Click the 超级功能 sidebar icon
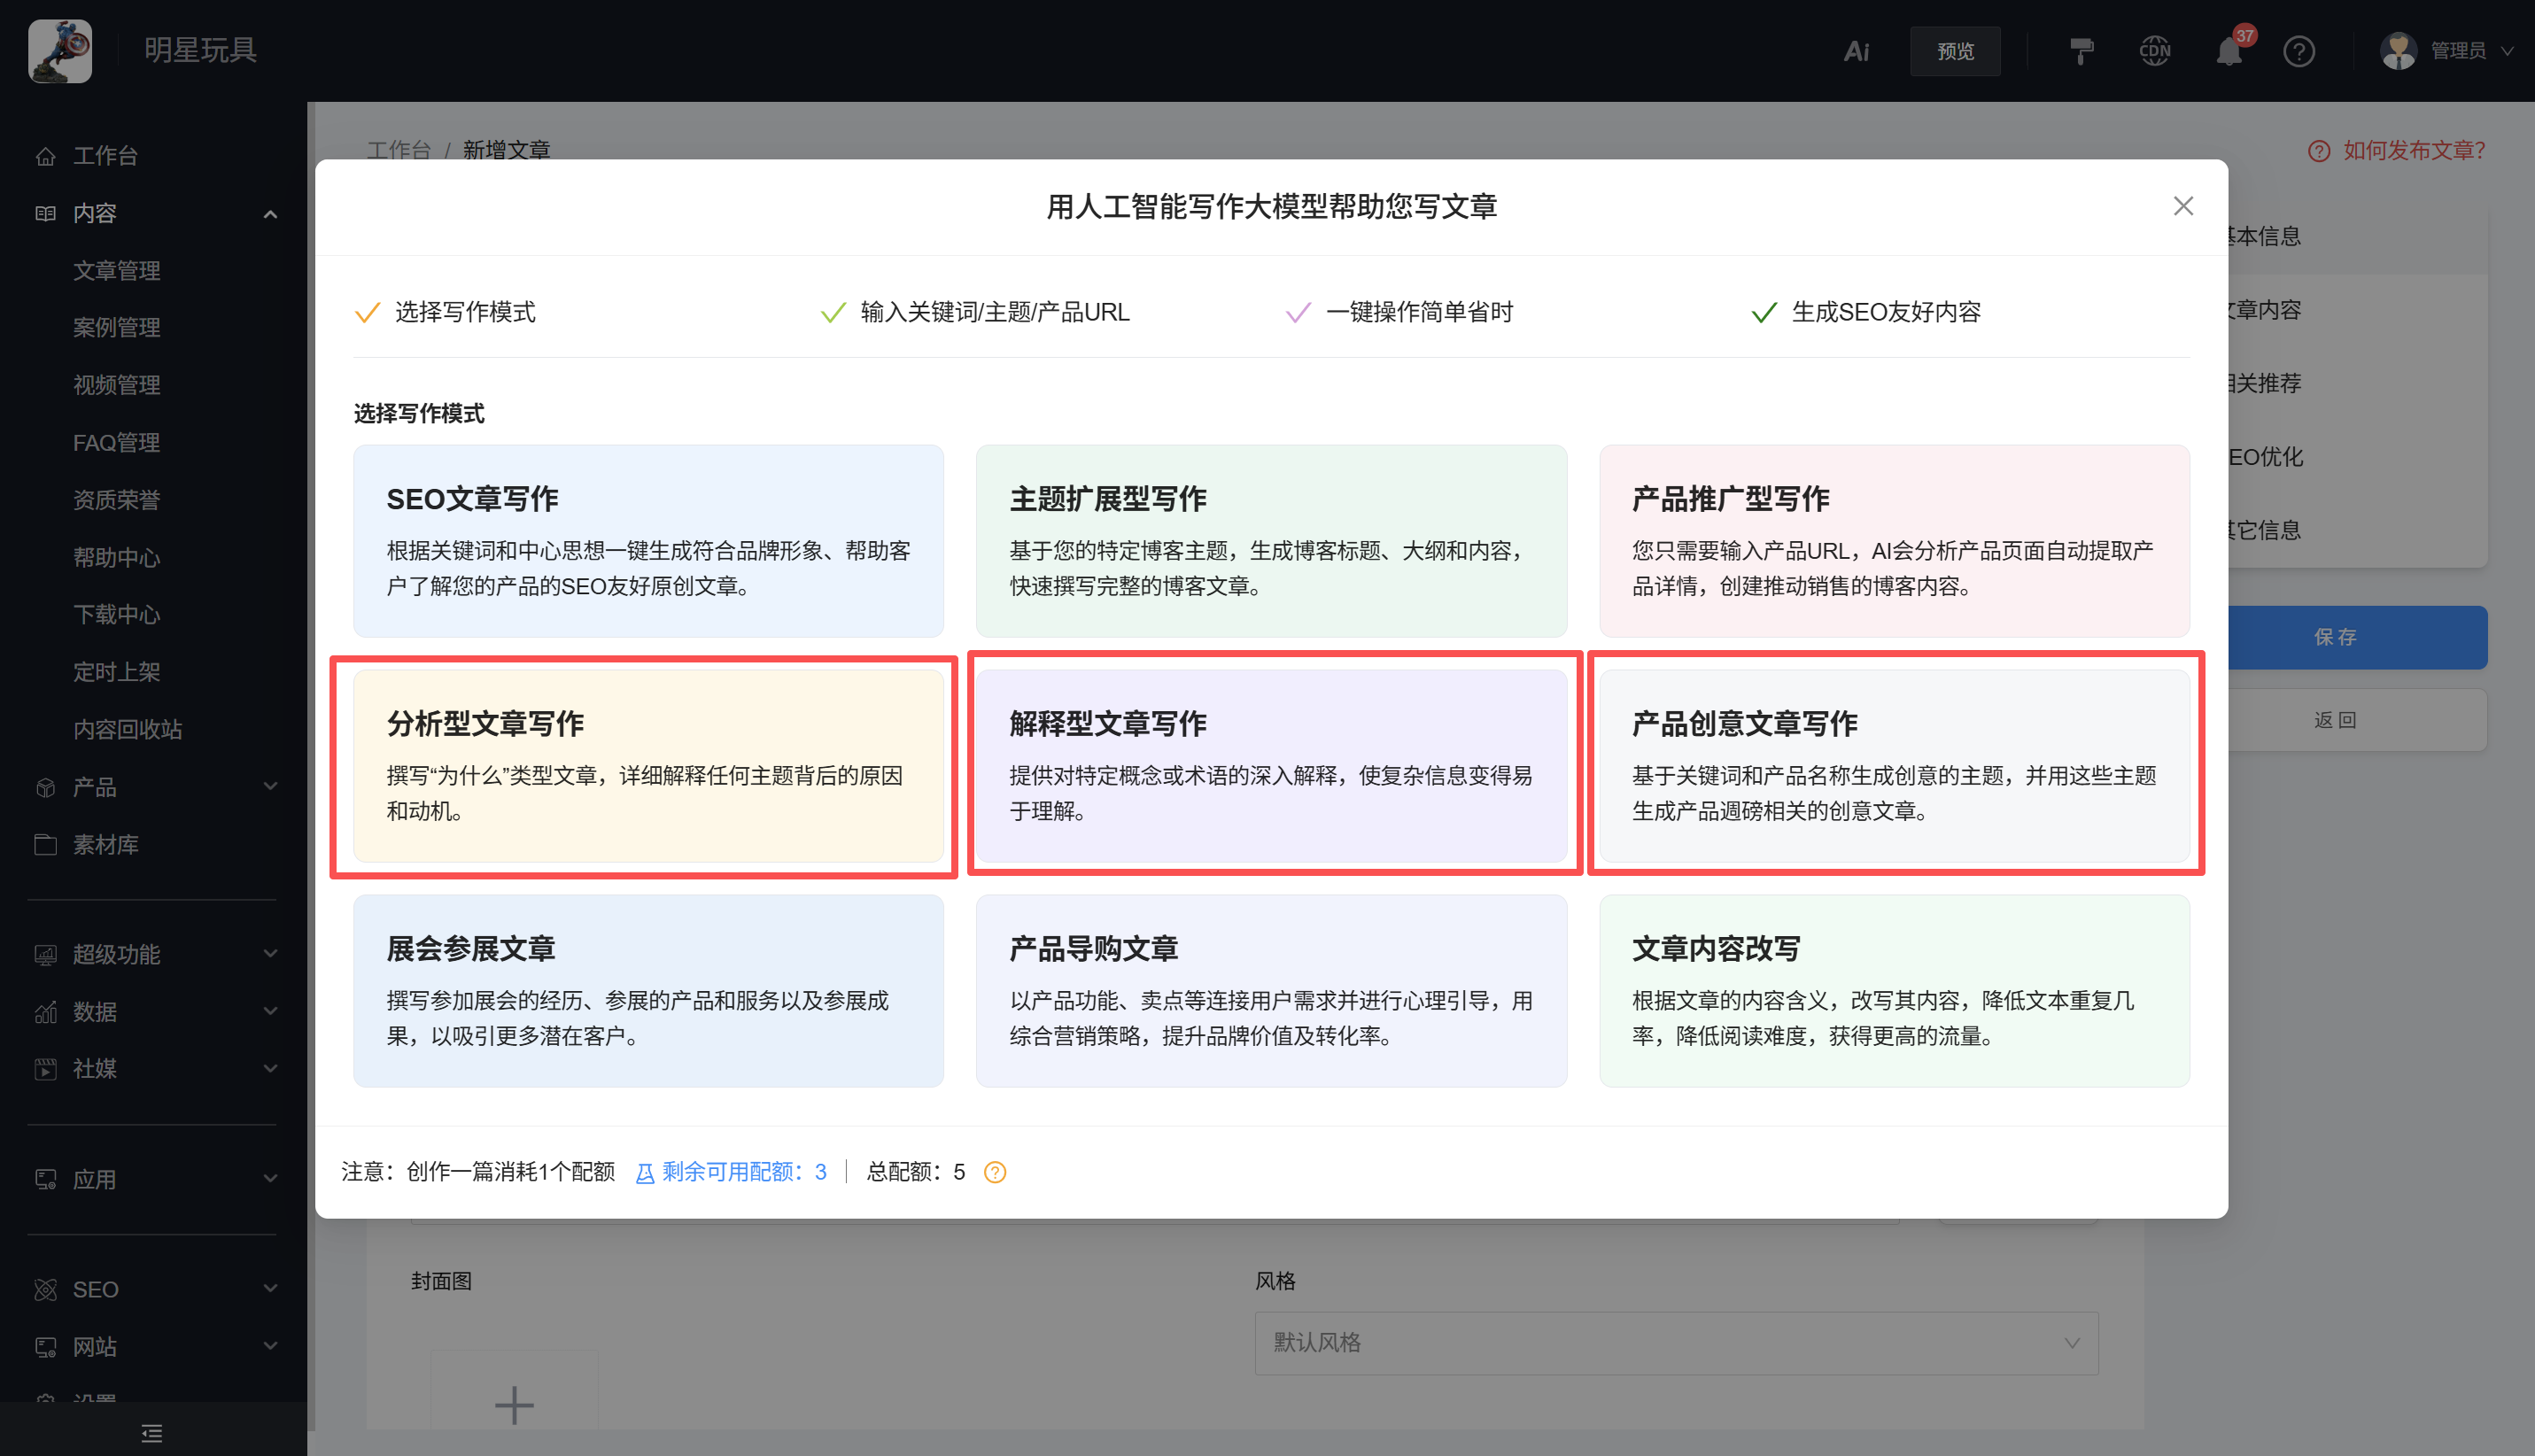The image size is (2535, 1456). (46, 954)
